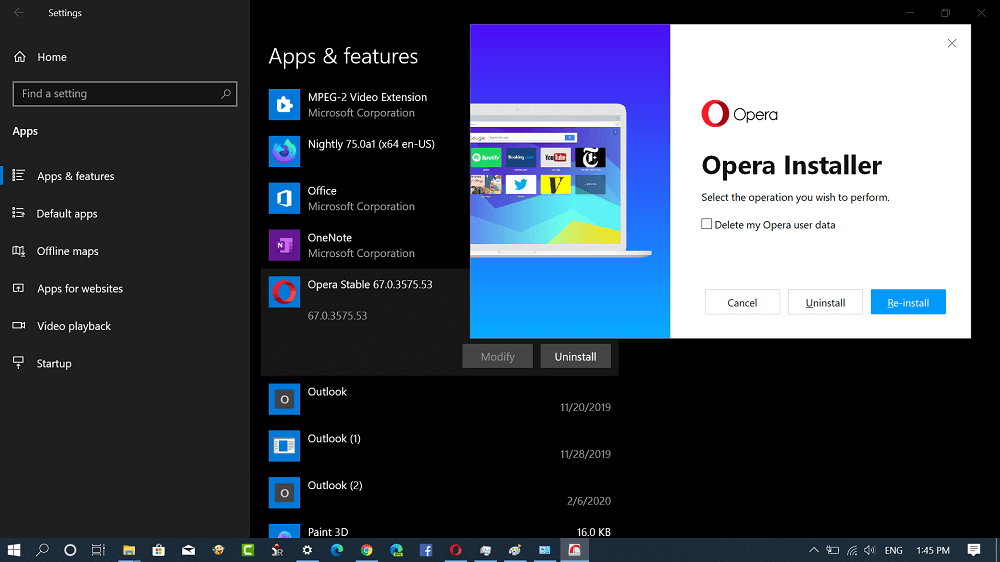Click the ENG language indicator

(893, 550)
